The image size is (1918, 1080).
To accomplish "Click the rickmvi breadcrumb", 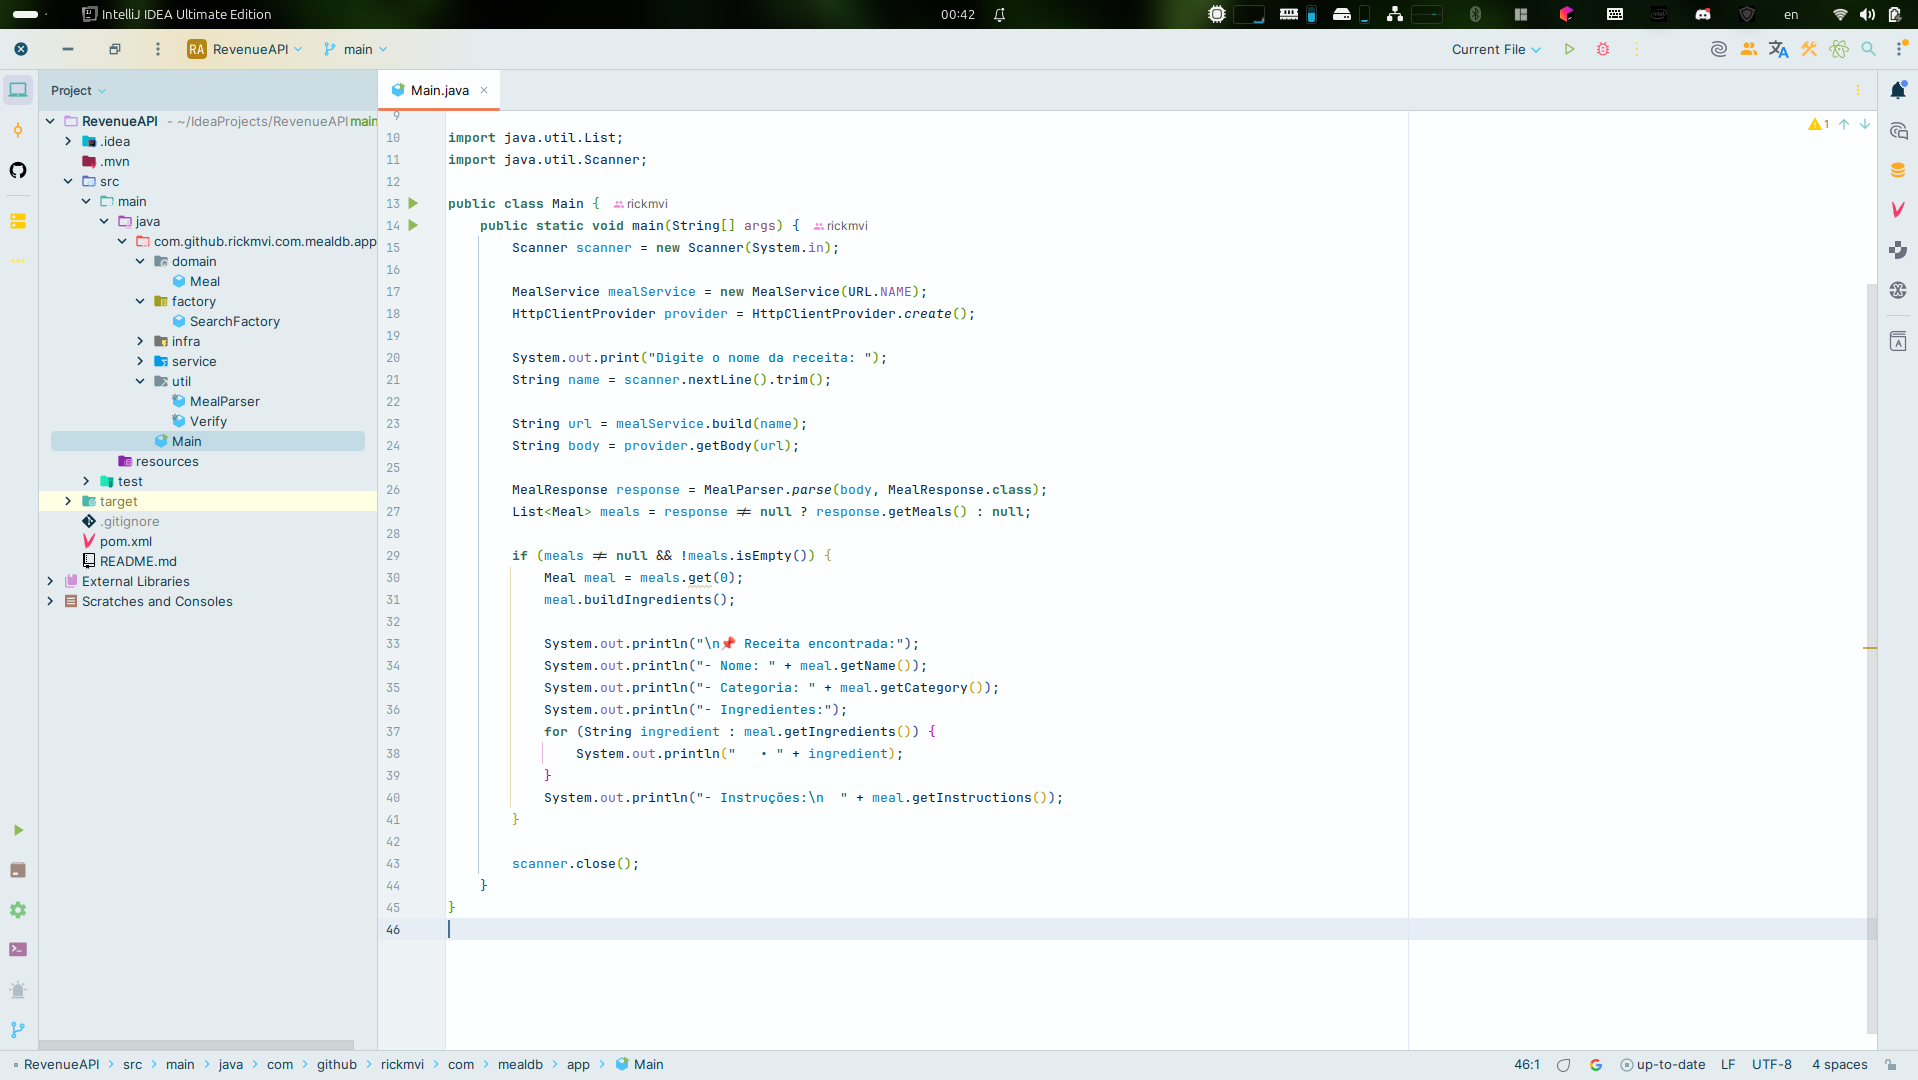I will click(x=402, y=1064).
